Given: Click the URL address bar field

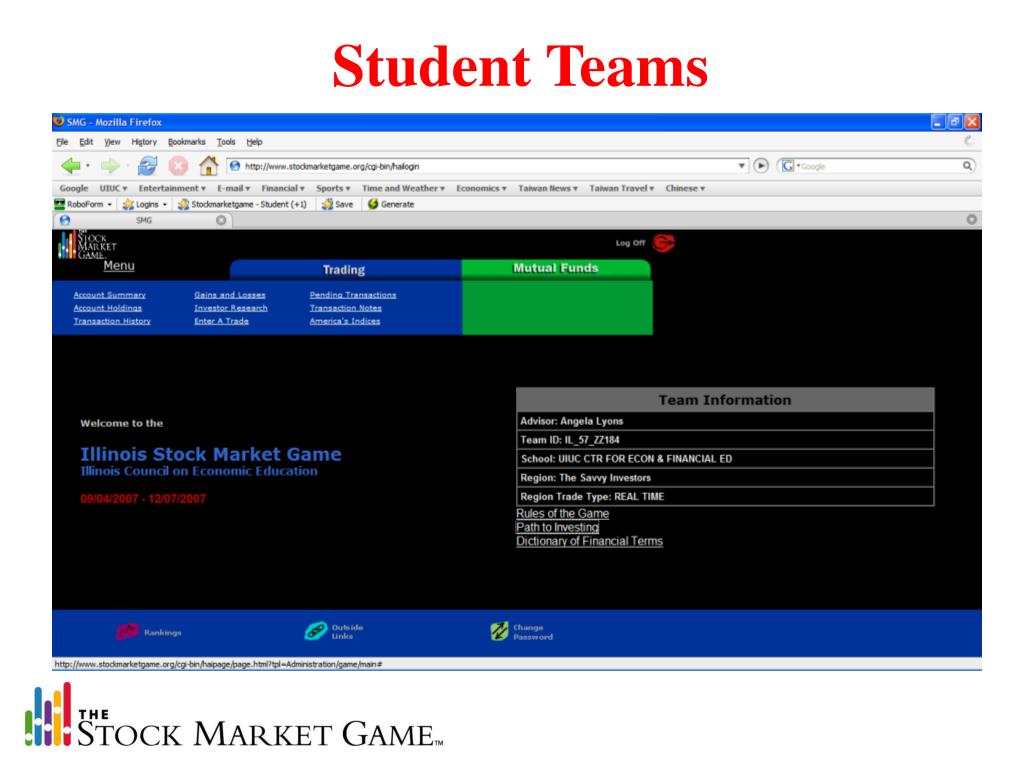Looking at the screenshot, I should point(488,166).
